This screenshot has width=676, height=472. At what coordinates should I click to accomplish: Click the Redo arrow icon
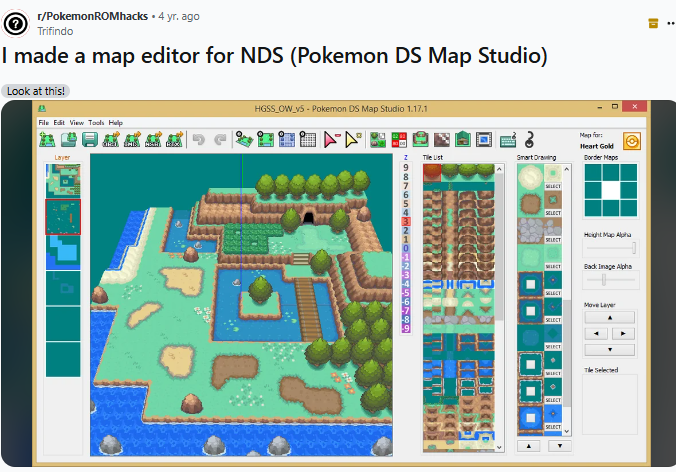pyautogui.click(x=220, y=140)
